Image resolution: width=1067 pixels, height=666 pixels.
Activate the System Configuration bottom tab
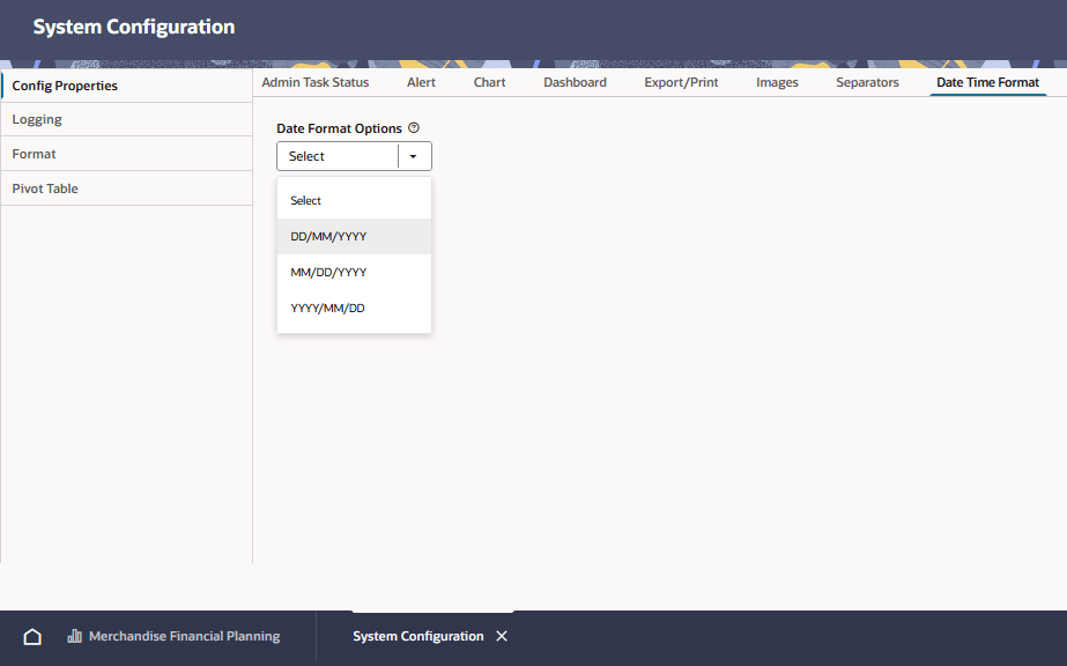pos(418,636)
